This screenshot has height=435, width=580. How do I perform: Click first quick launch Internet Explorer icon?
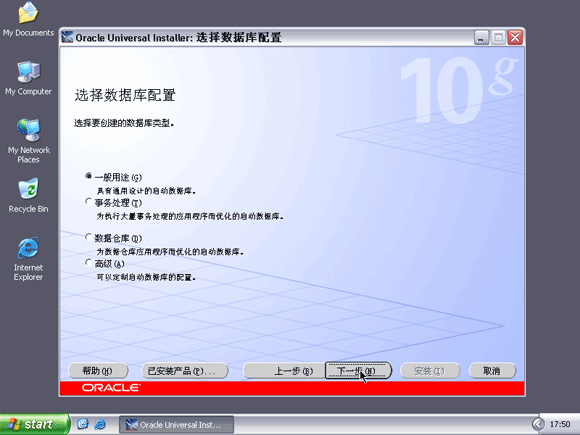point(82,424)
